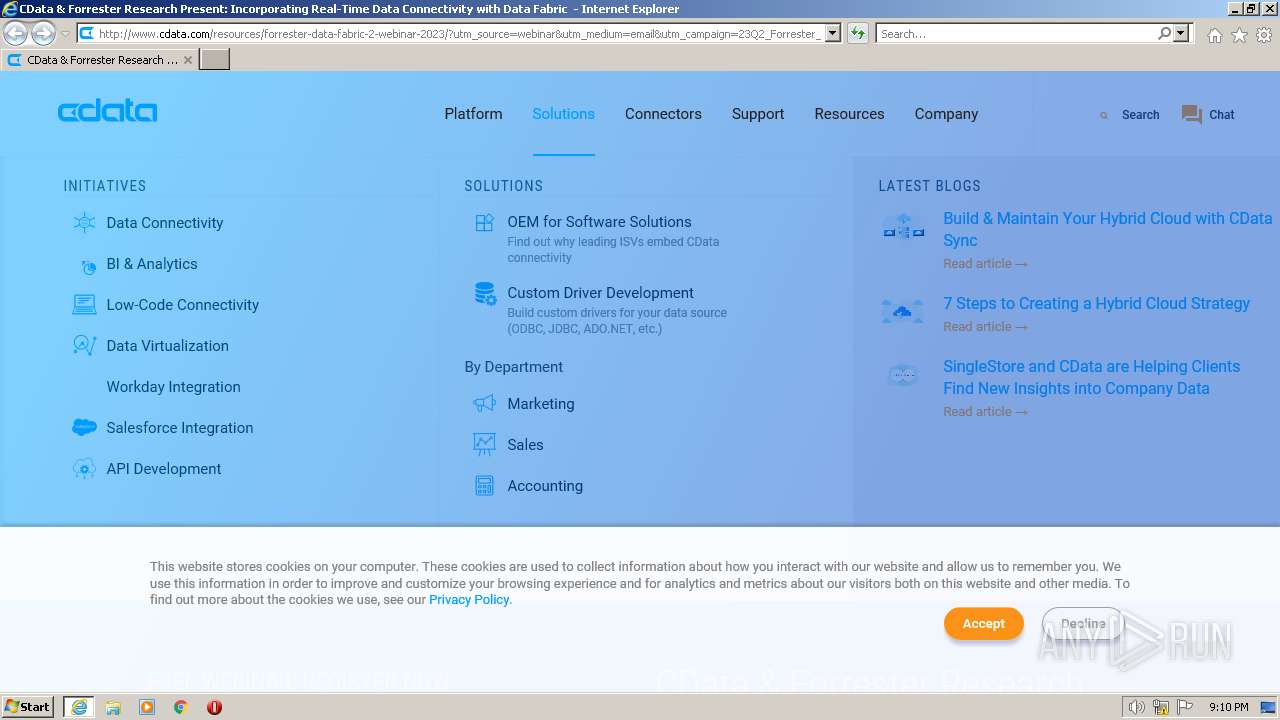This screenshot has height=720, width=1280.
Task: Click Read article under Hybrid Cloud with CData Sync
Action: point(985,264)
